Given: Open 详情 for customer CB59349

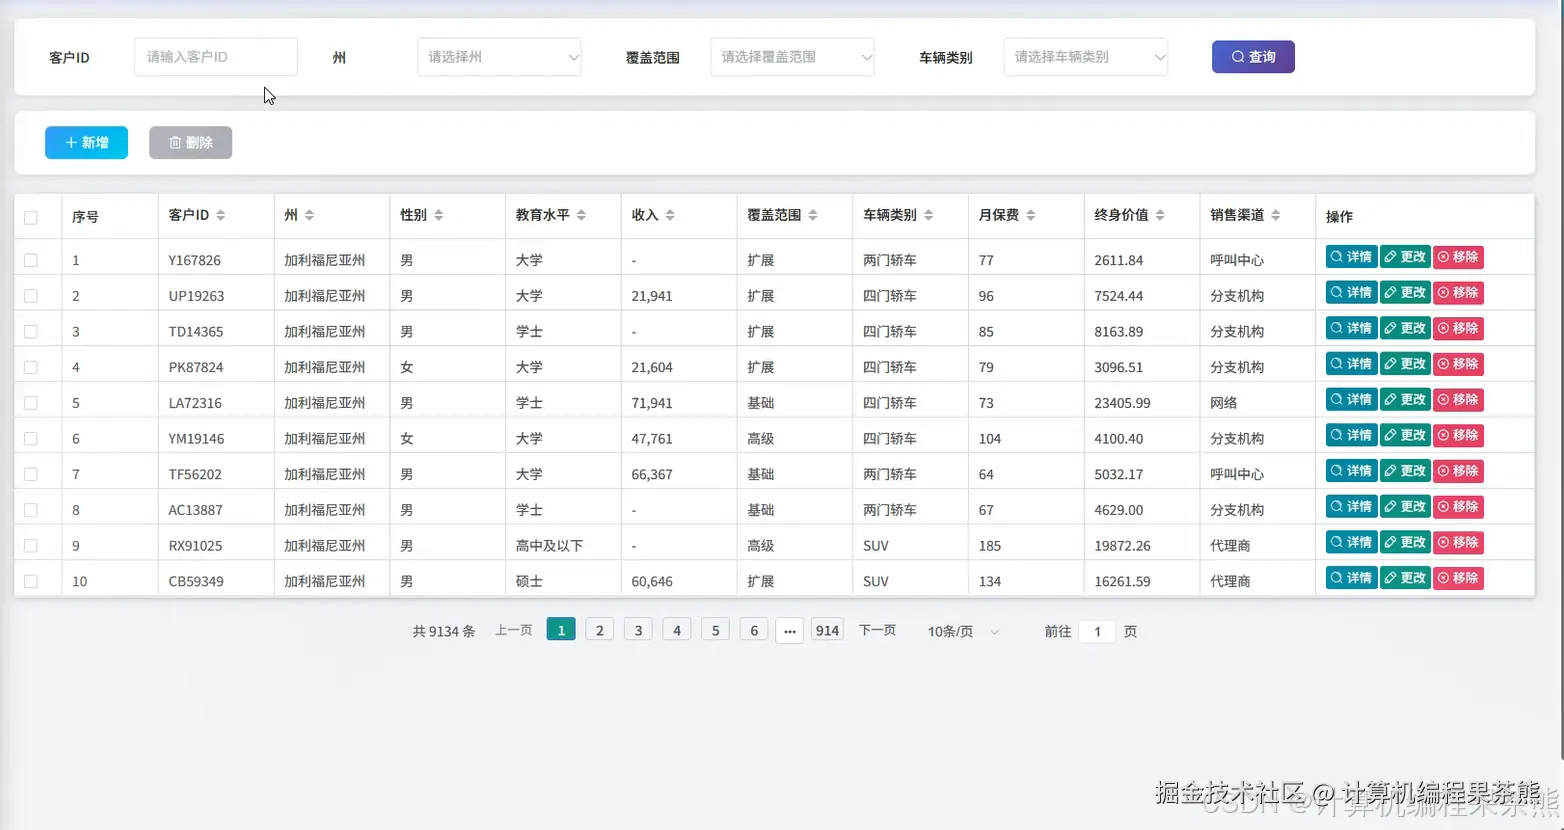Looking at the screenshot, I should pos(1351,578).
